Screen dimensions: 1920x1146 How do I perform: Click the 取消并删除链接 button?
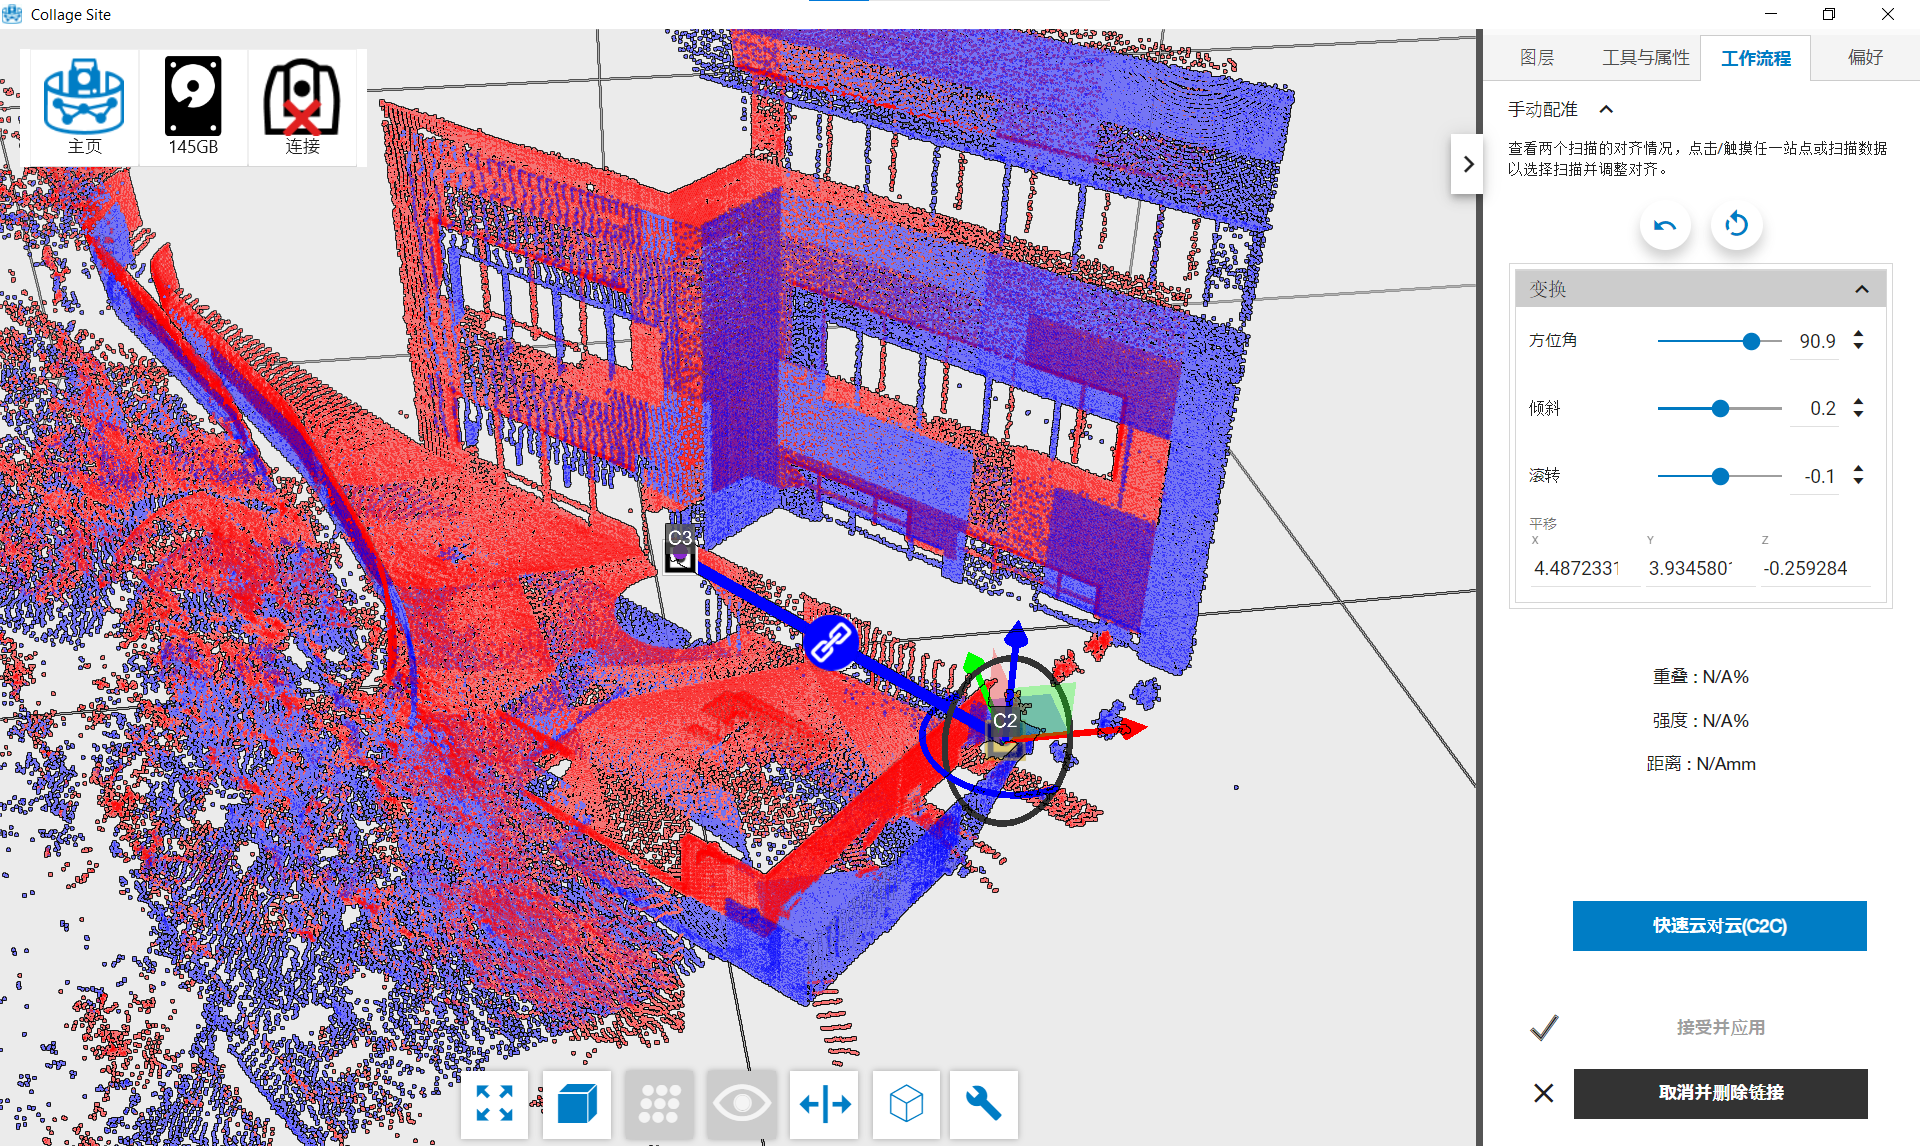[x=1720, y=1093]
